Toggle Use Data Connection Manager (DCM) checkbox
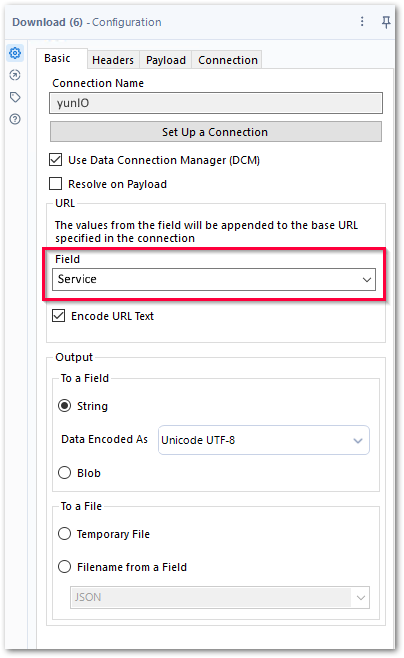 point(56,160)
